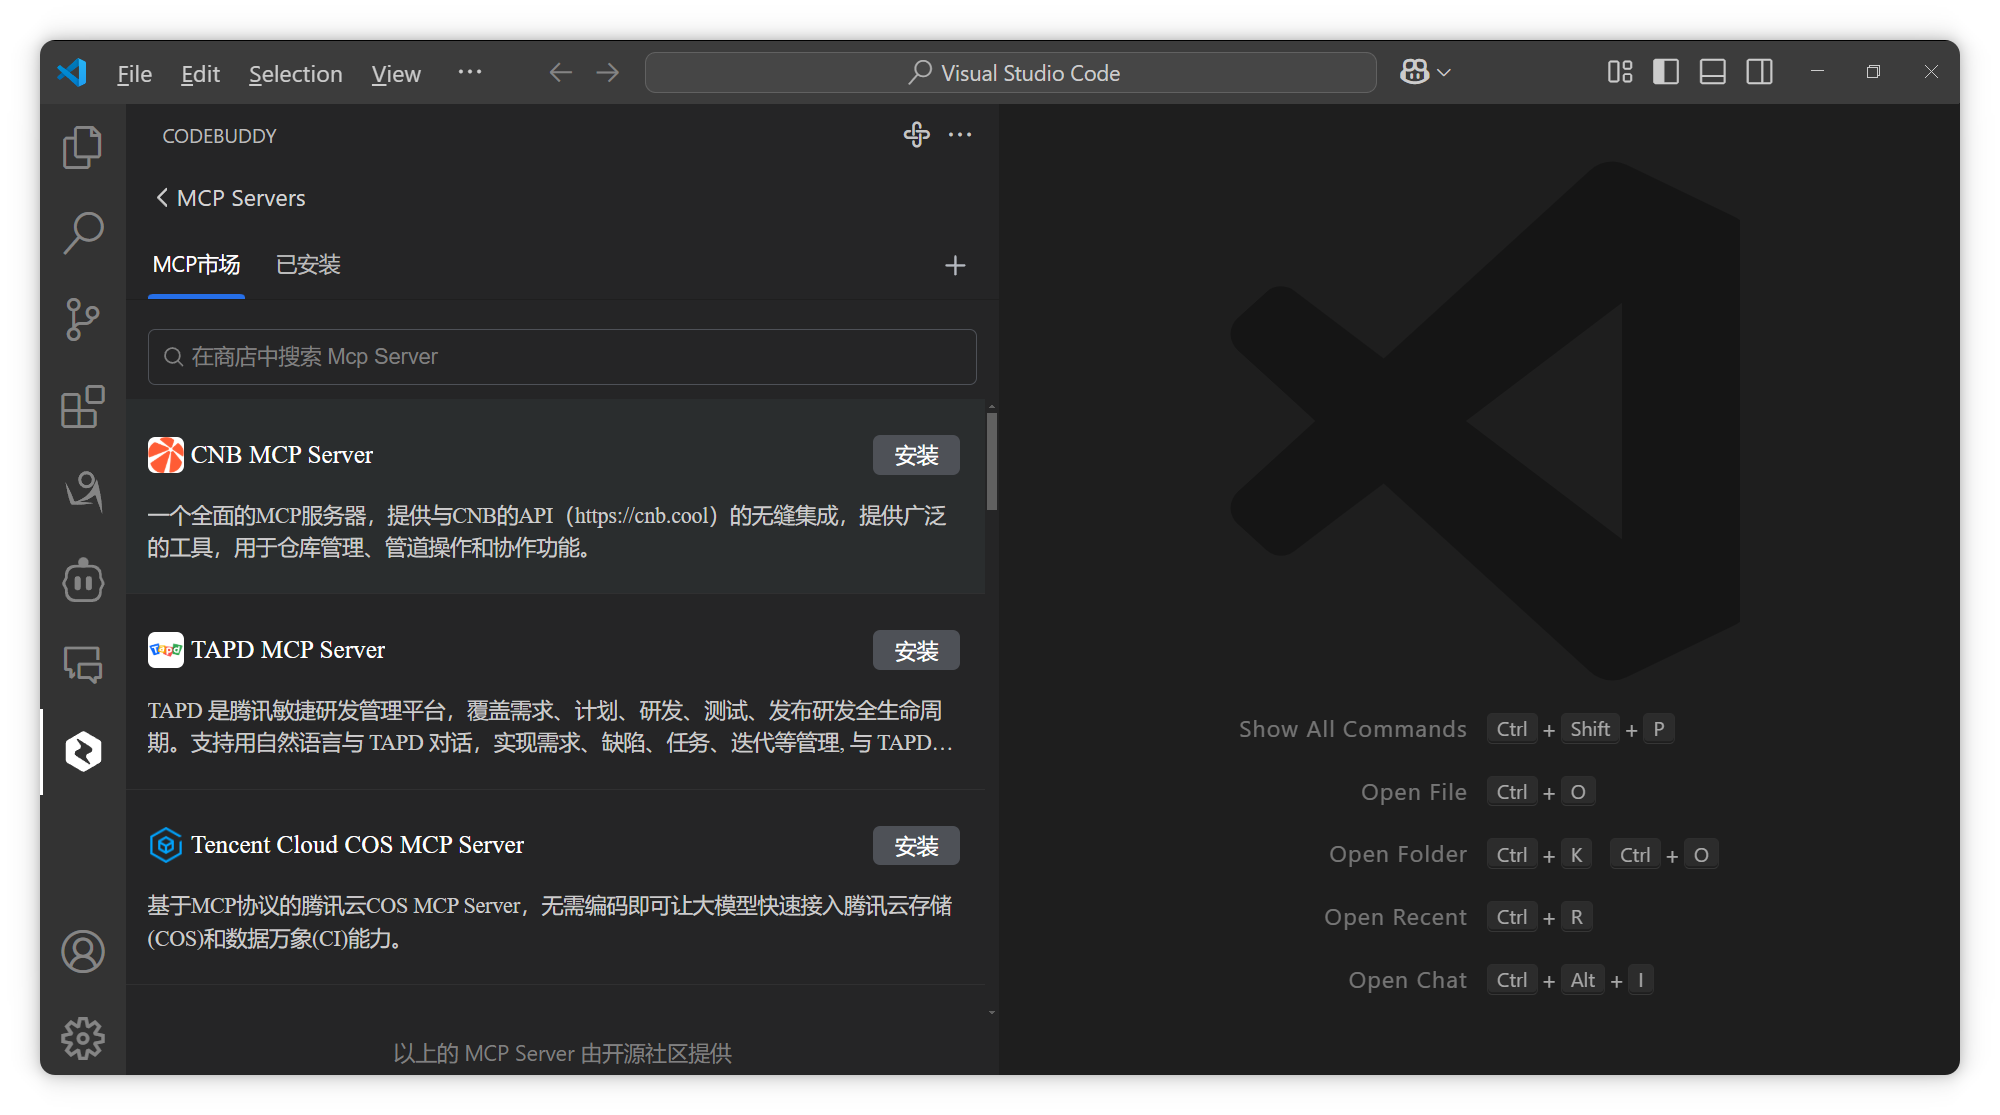Click the plus button to add an MCP server
The width and height of the screenshot is (2000, 1115).
click(x=955, y=265)
